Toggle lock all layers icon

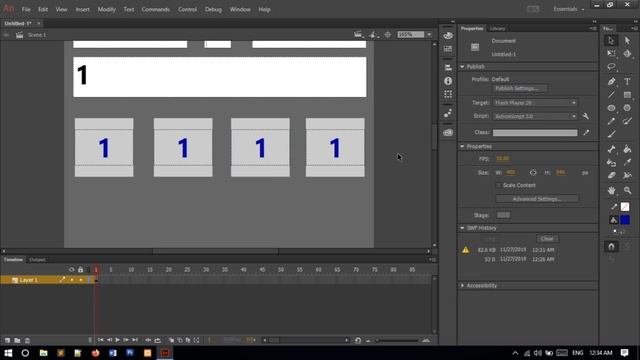[x=80, y=270]
